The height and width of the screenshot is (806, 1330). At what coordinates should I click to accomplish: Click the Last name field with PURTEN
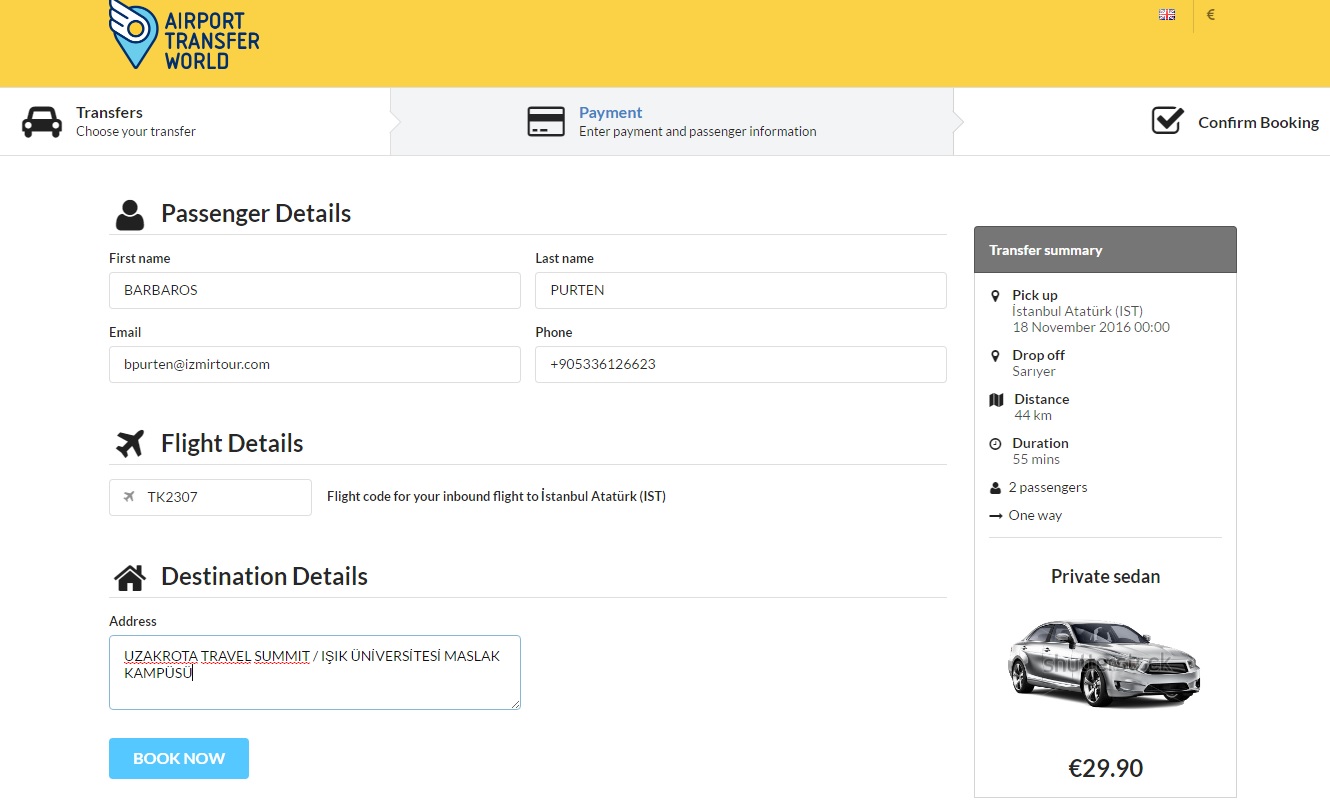coord(740,291)
